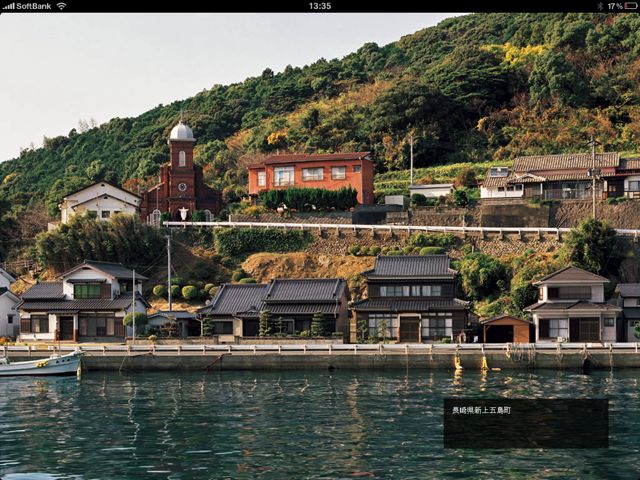Tap the cellular signal bars icon
The width and height of the screenshot is (640, 480).
[x=8, y=6]
